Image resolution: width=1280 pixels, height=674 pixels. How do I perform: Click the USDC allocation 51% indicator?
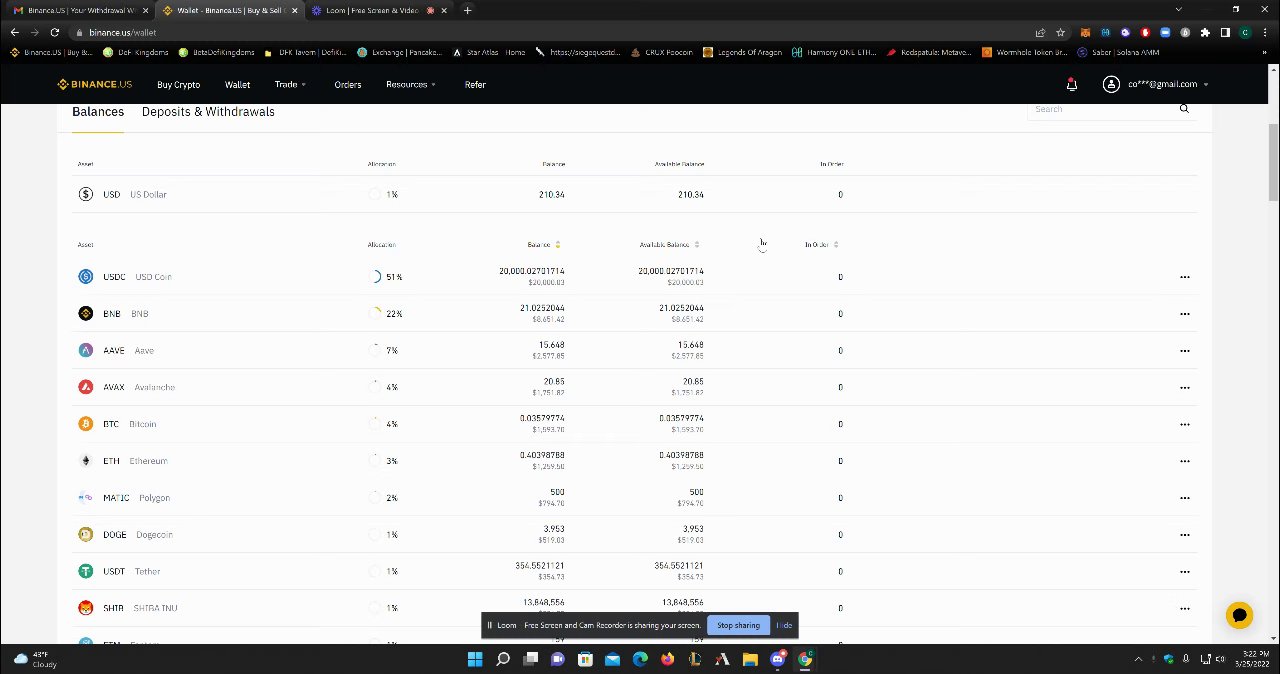point(386,277)
